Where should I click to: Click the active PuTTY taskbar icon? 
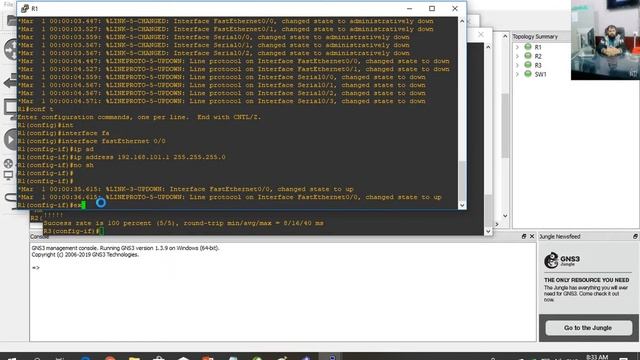click(331, 357)
